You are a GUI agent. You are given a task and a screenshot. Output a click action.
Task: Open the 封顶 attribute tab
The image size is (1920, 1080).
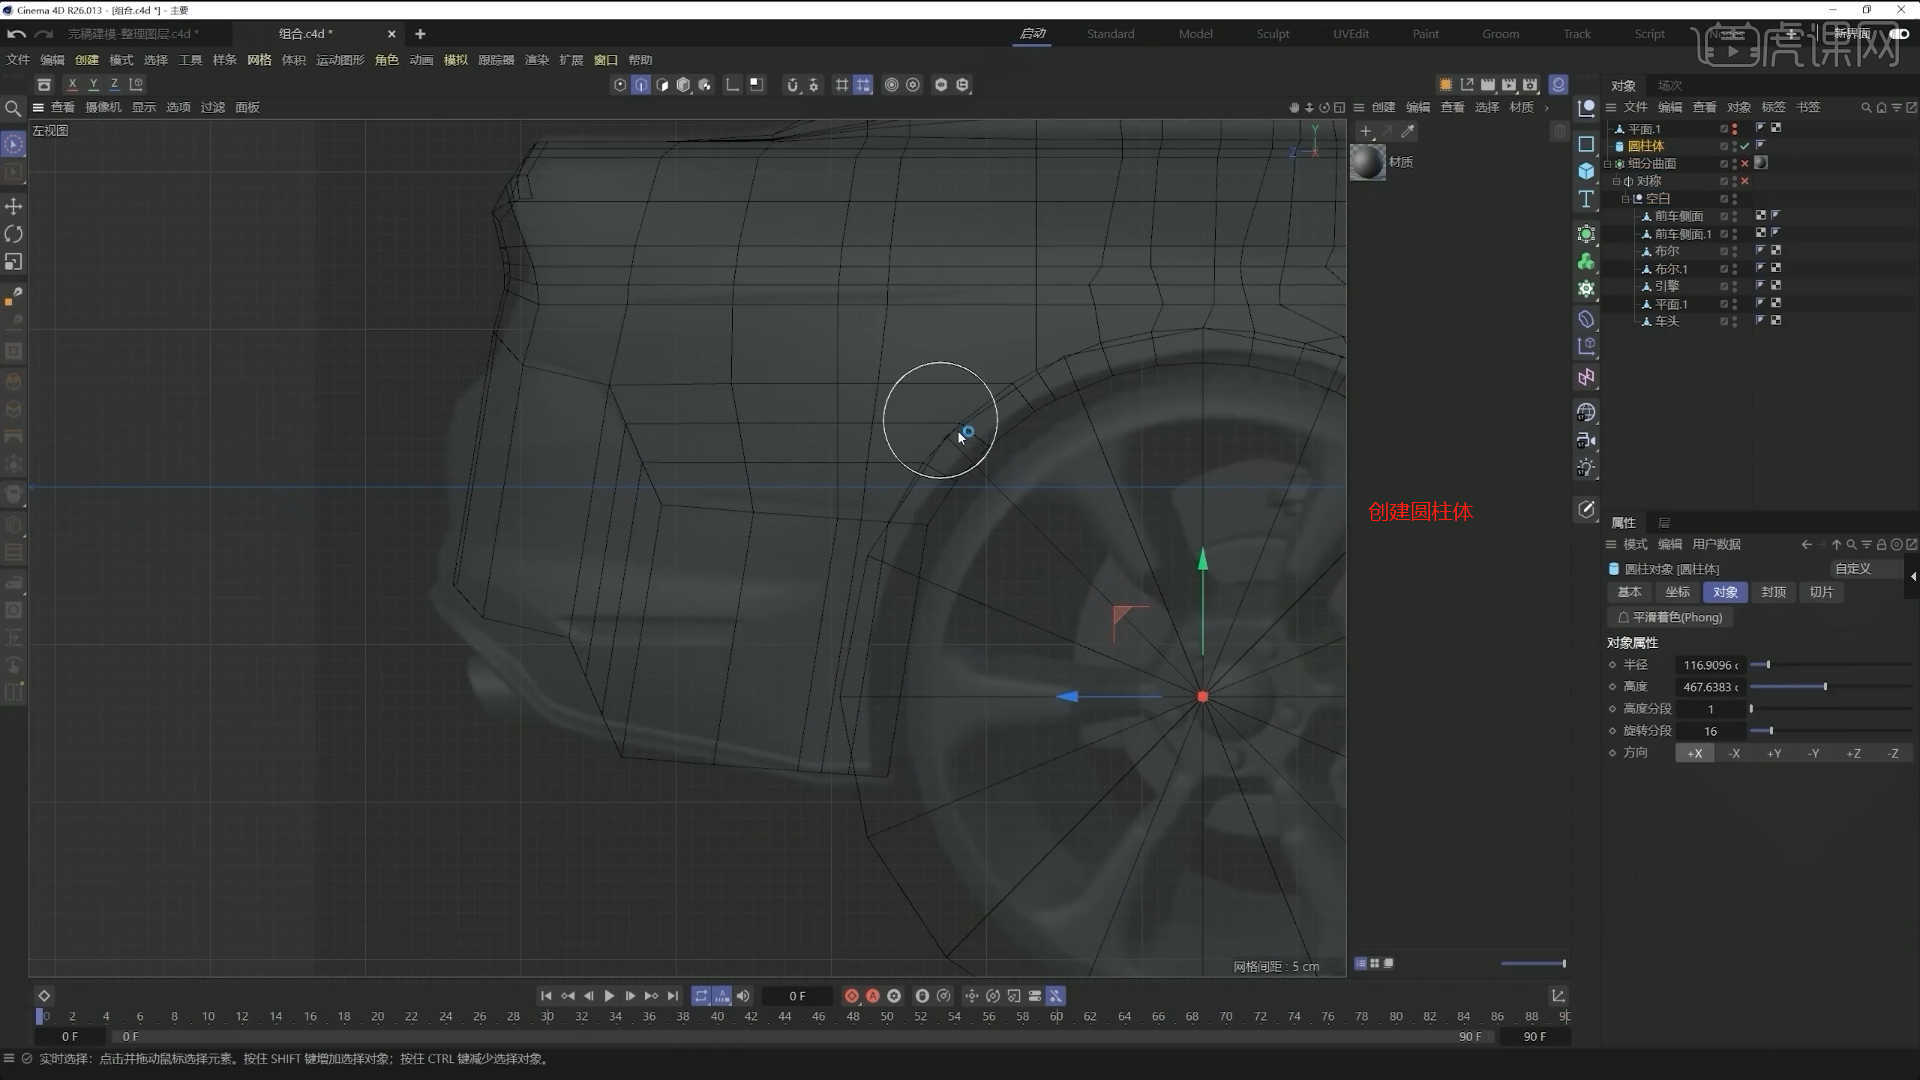[x=1773, y=592]
